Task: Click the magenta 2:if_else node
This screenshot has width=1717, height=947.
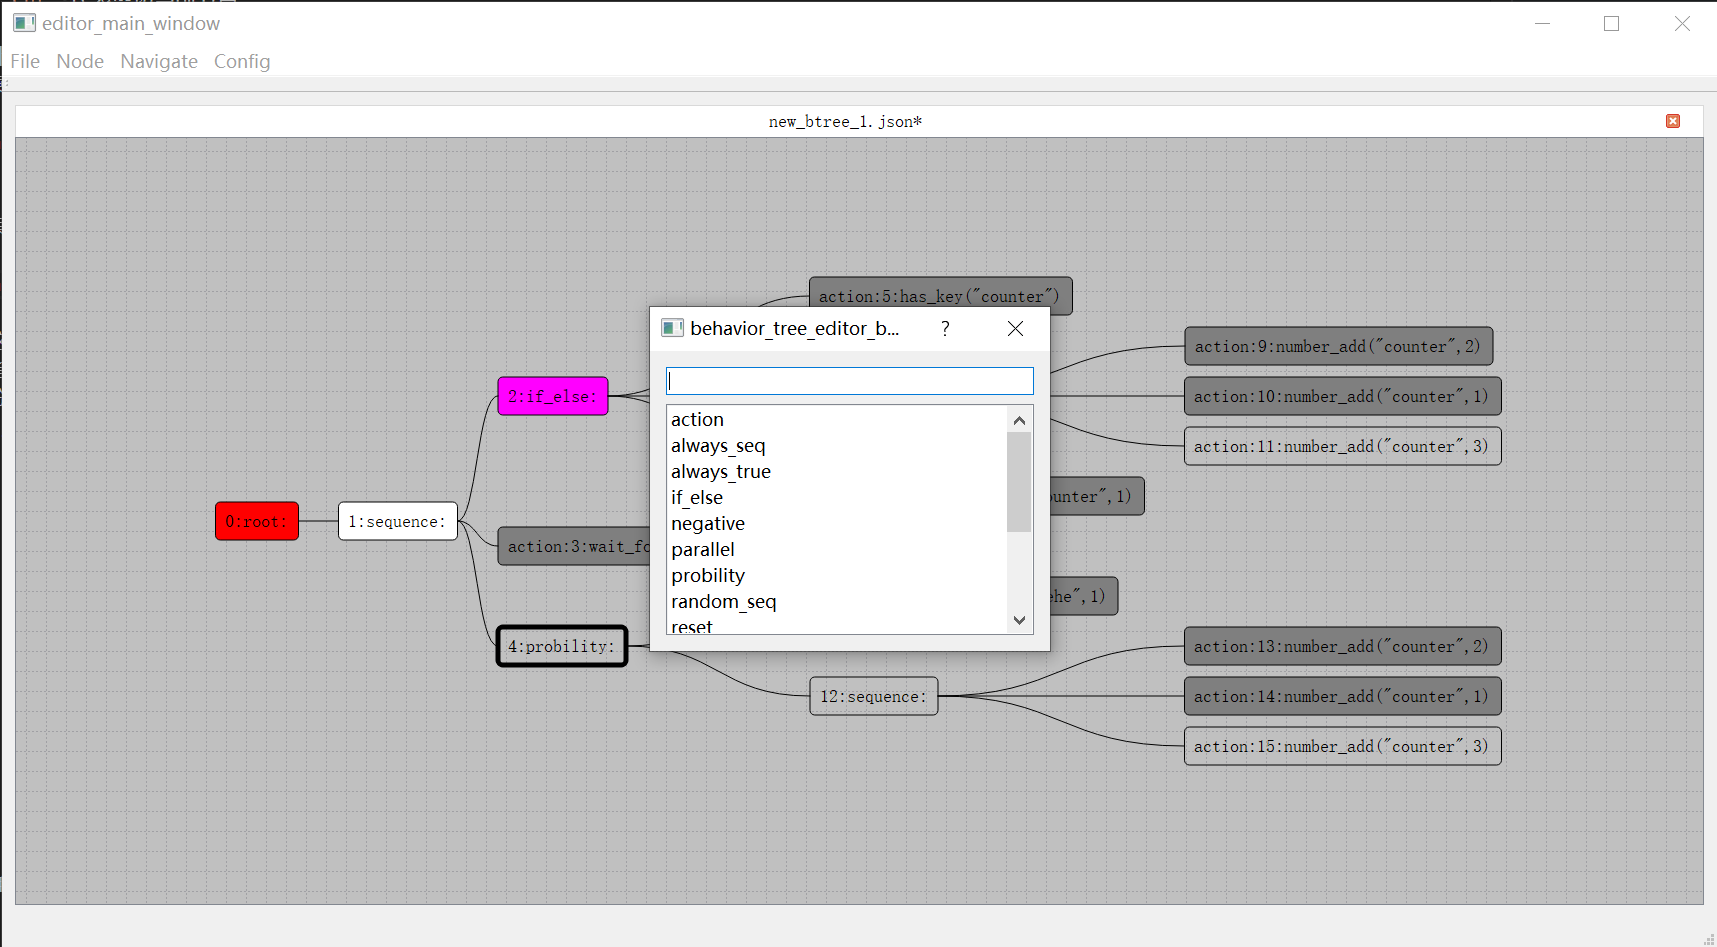Action: [x=552, y=396]
